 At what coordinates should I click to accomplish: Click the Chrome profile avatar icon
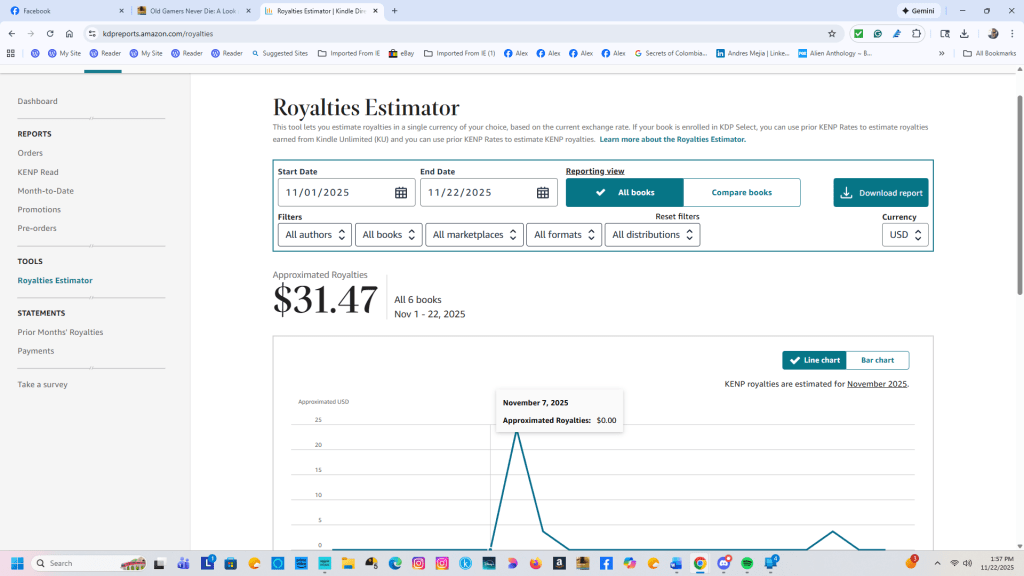[x=993, y=32]
